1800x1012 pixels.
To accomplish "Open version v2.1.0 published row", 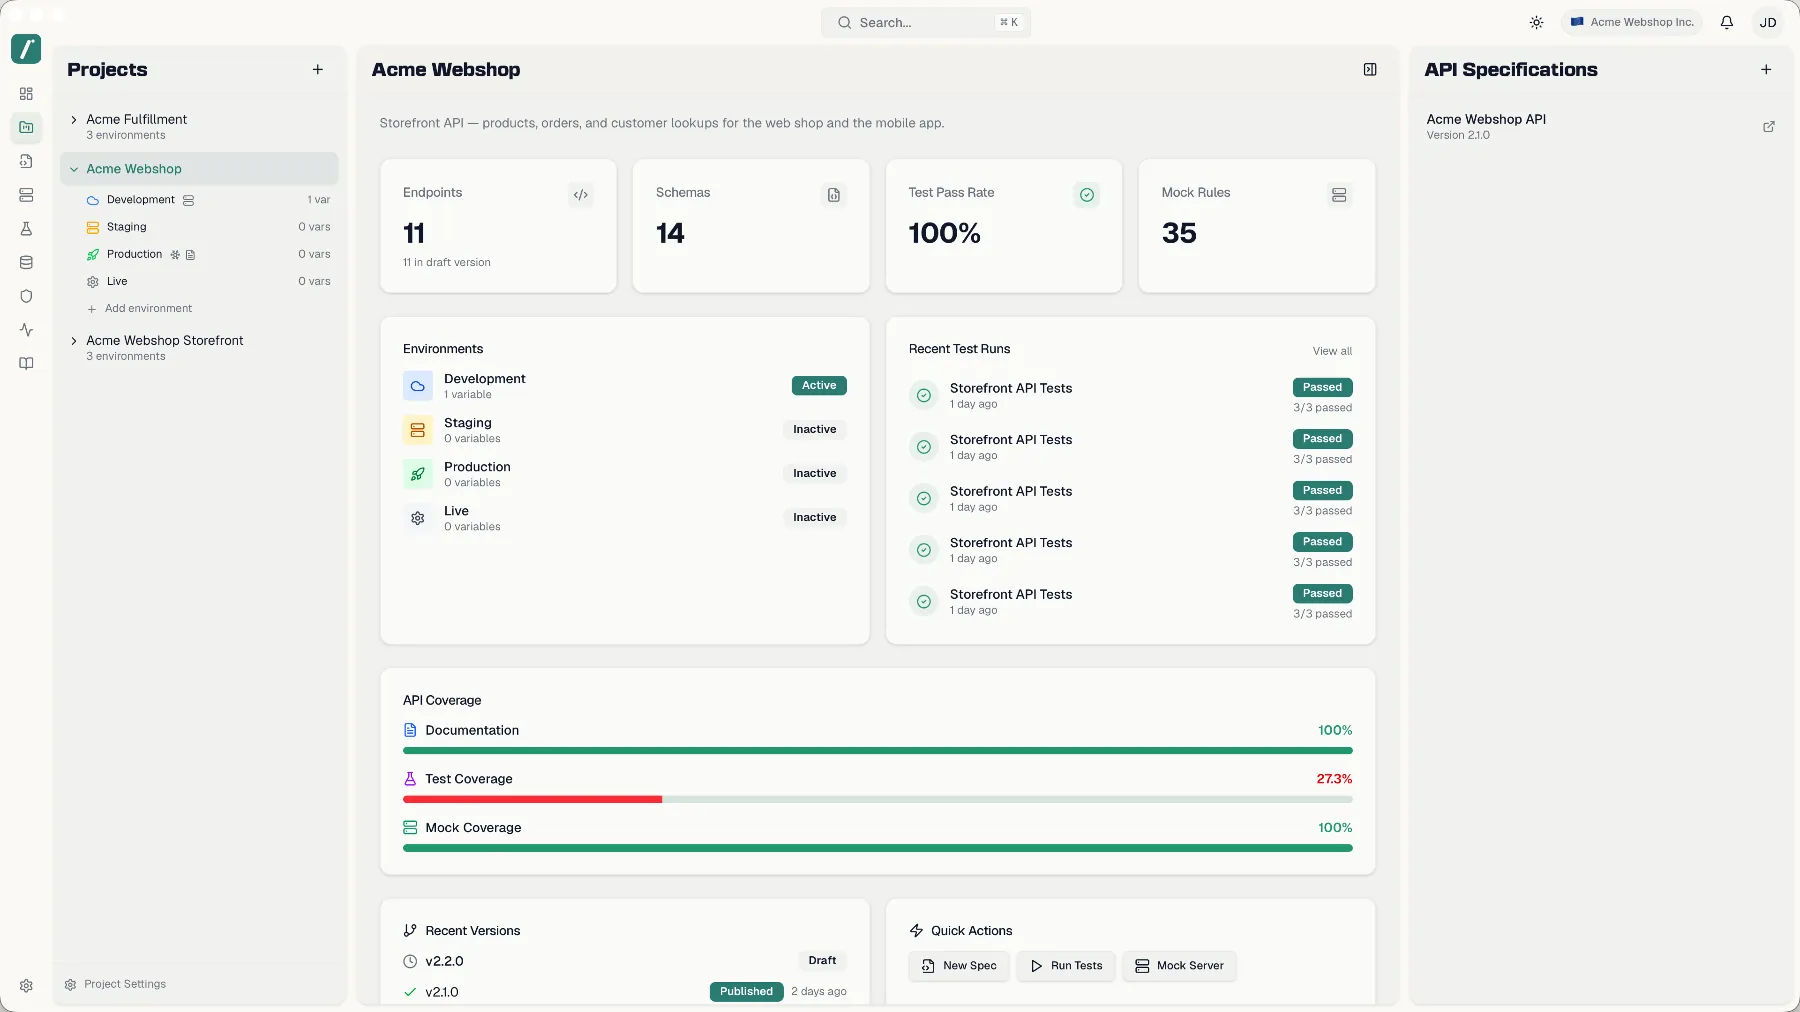I will pyautogui.click(x=625, y=992).
